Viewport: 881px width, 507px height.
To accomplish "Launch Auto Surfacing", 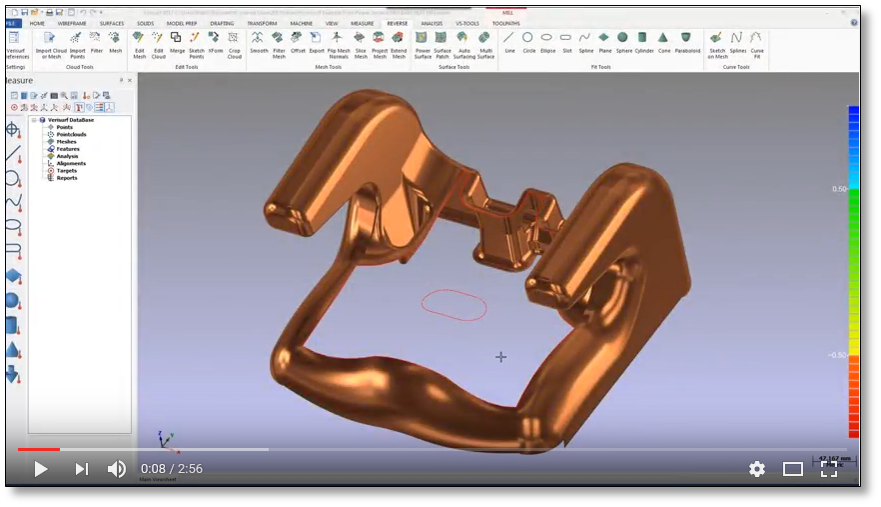I will click(464, 45).
